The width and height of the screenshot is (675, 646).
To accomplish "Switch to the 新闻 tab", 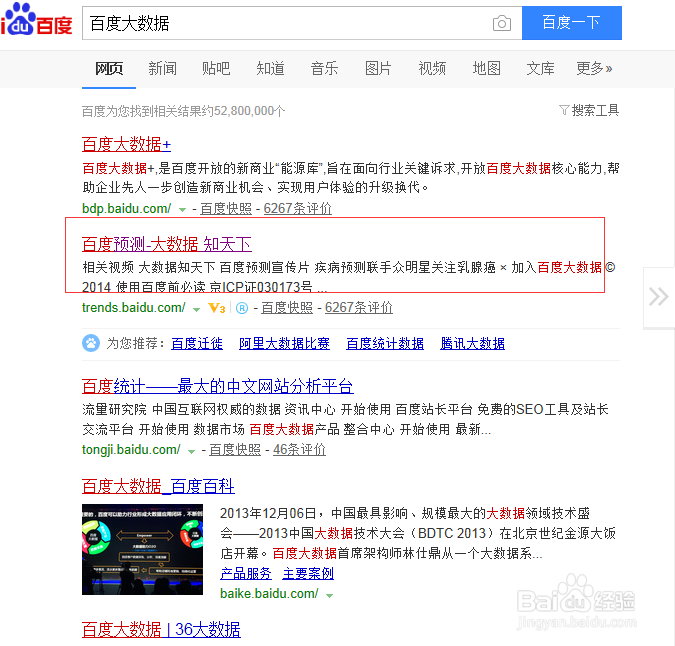I will click(162, 68).
